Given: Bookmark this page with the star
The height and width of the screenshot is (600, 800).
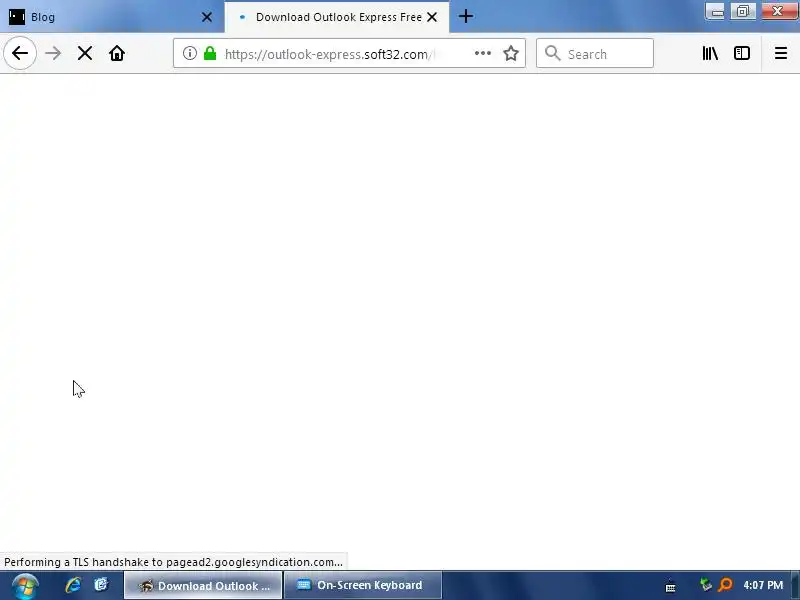Looking at the screenshot, I should (x=511, y=53).
